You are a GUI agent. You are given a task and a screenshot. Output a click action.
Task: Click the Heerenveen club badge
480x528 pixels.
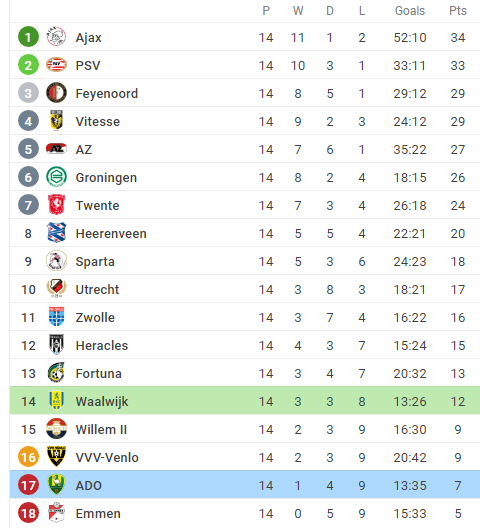coord(56,232)
